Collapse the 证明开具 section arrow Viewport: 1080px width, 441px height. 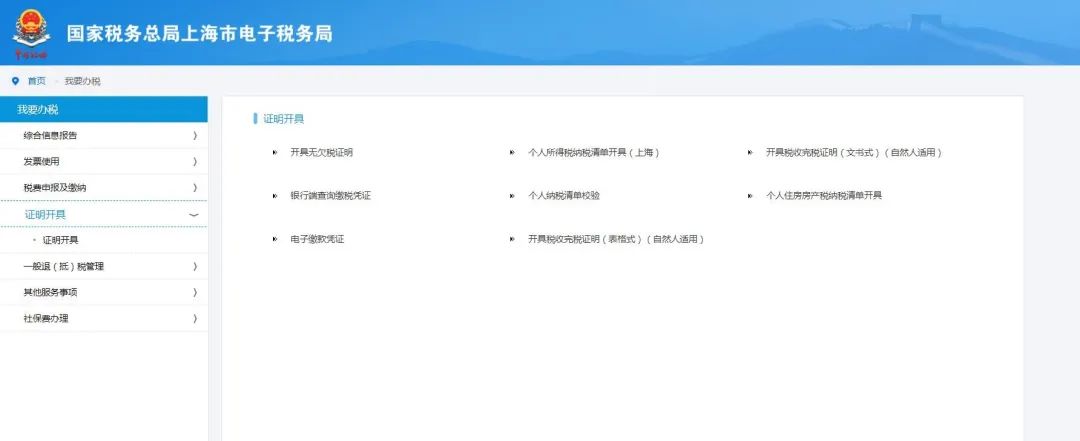pos(194,215)
